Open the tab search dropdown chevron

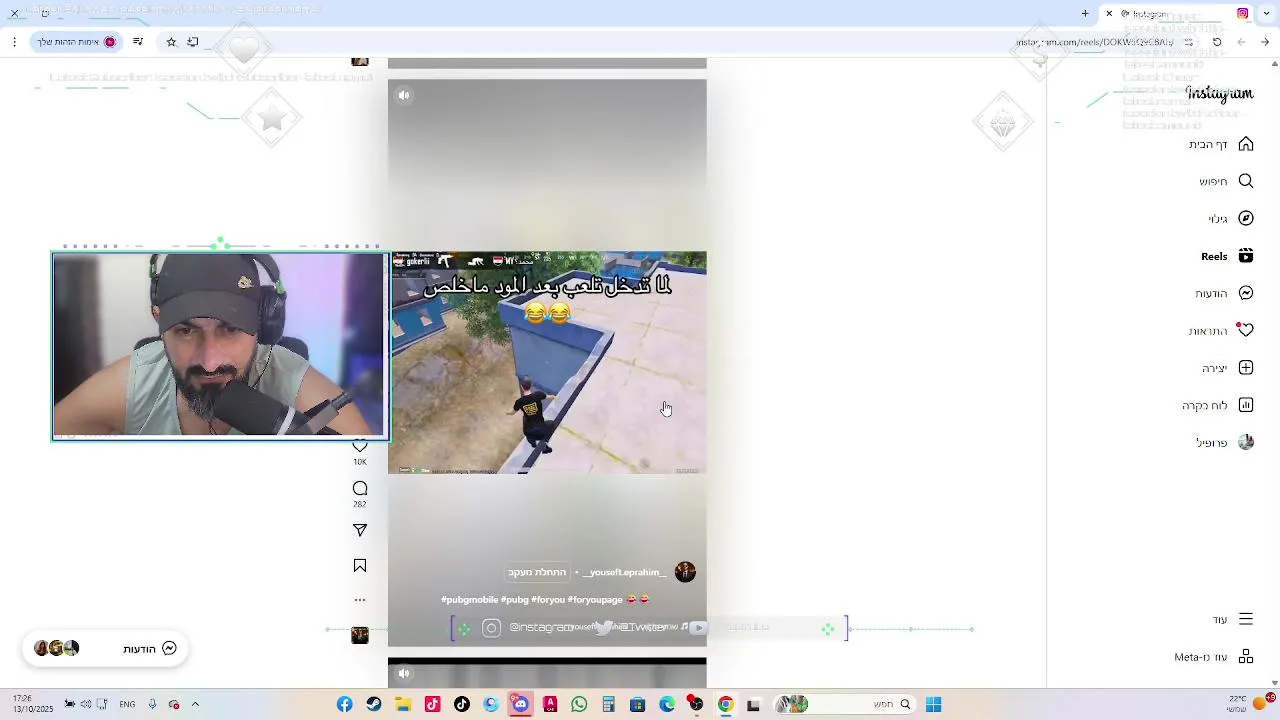coord(1265,13)
